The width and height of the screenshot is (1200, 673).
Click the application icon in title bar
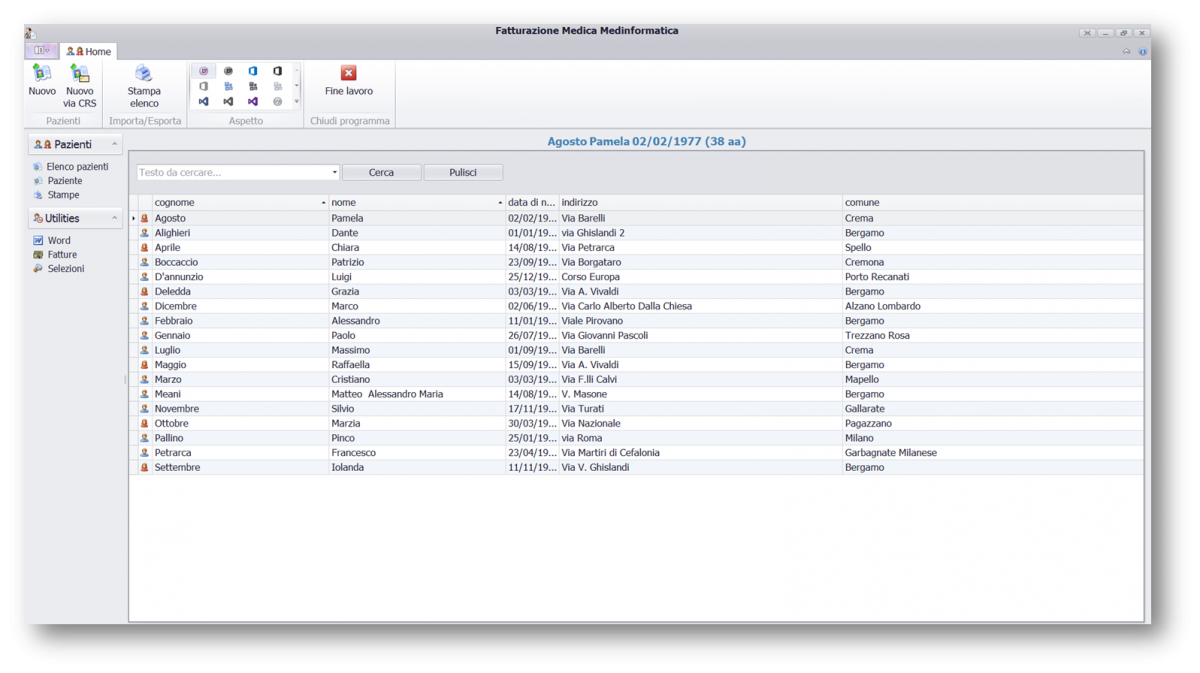click(x=31, y=33)
